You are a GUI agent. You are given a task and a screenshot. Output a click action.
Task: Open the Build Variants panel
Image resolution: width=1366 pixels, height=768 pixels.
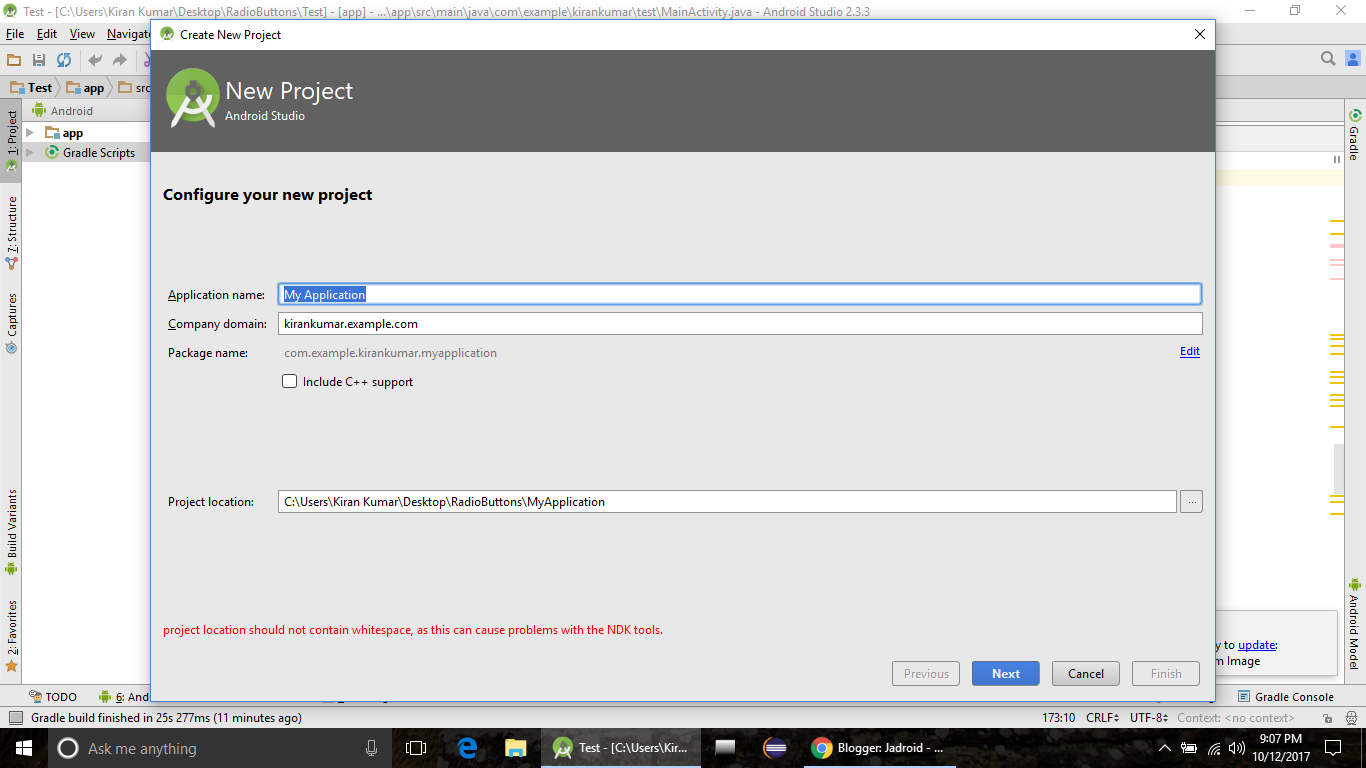[10, 526]
